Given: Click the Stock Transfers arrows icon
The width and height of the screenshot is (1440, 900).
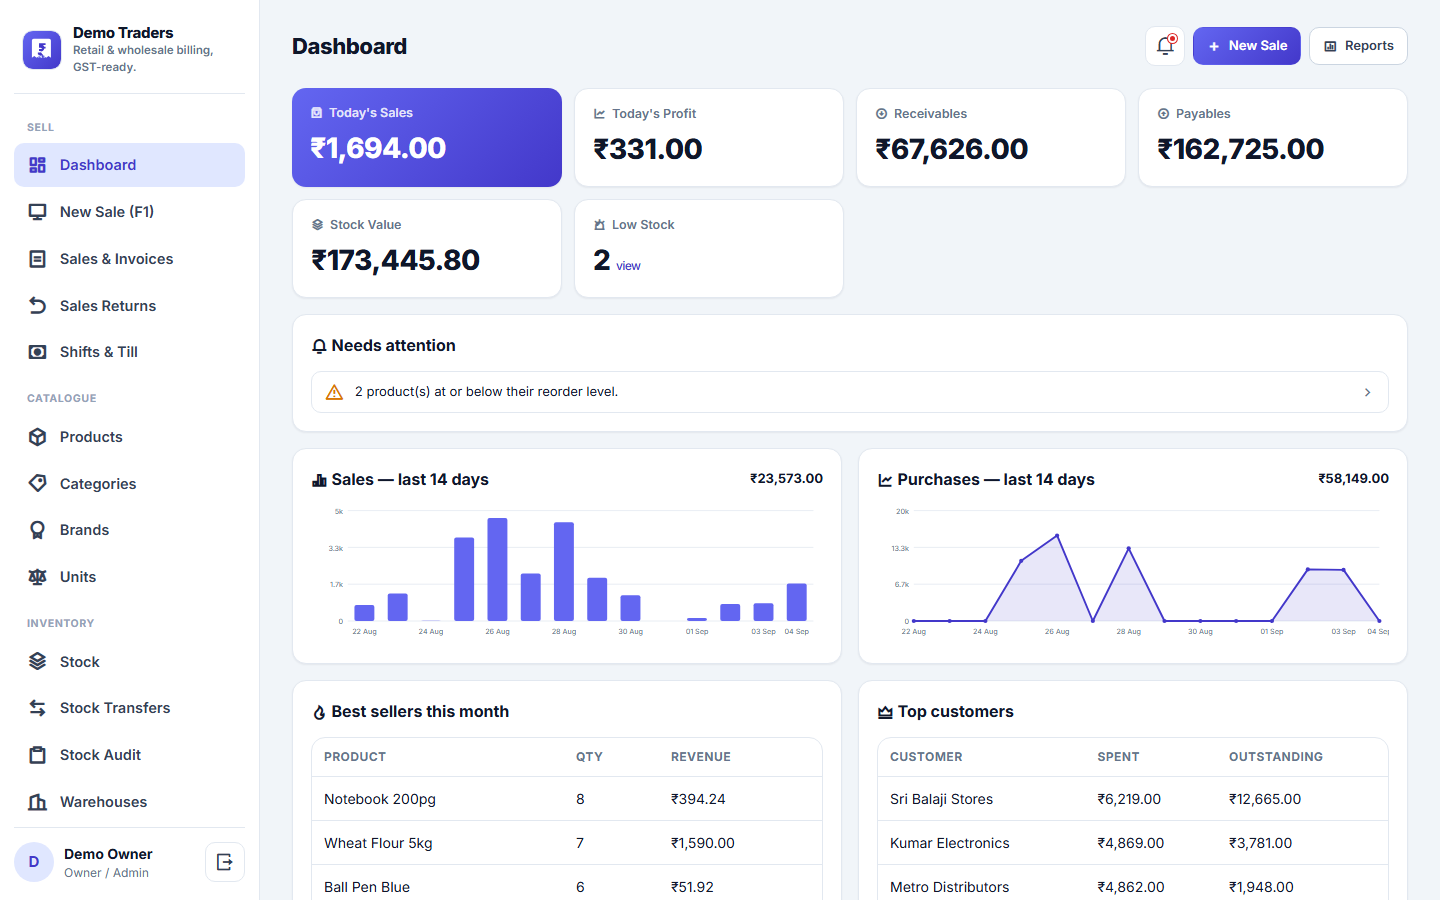Looking at the screenshot, I should point(38,708).
